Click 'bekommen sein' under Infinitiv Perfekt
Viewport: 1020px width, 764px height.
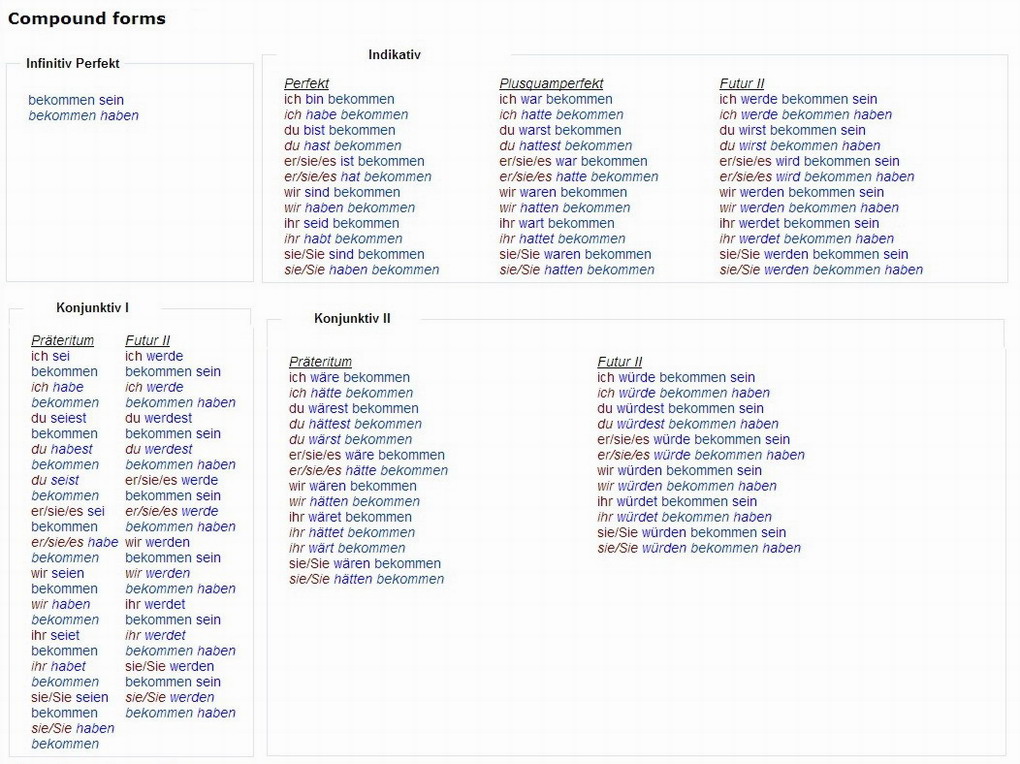pyautogui.click(x=76, y=100)
